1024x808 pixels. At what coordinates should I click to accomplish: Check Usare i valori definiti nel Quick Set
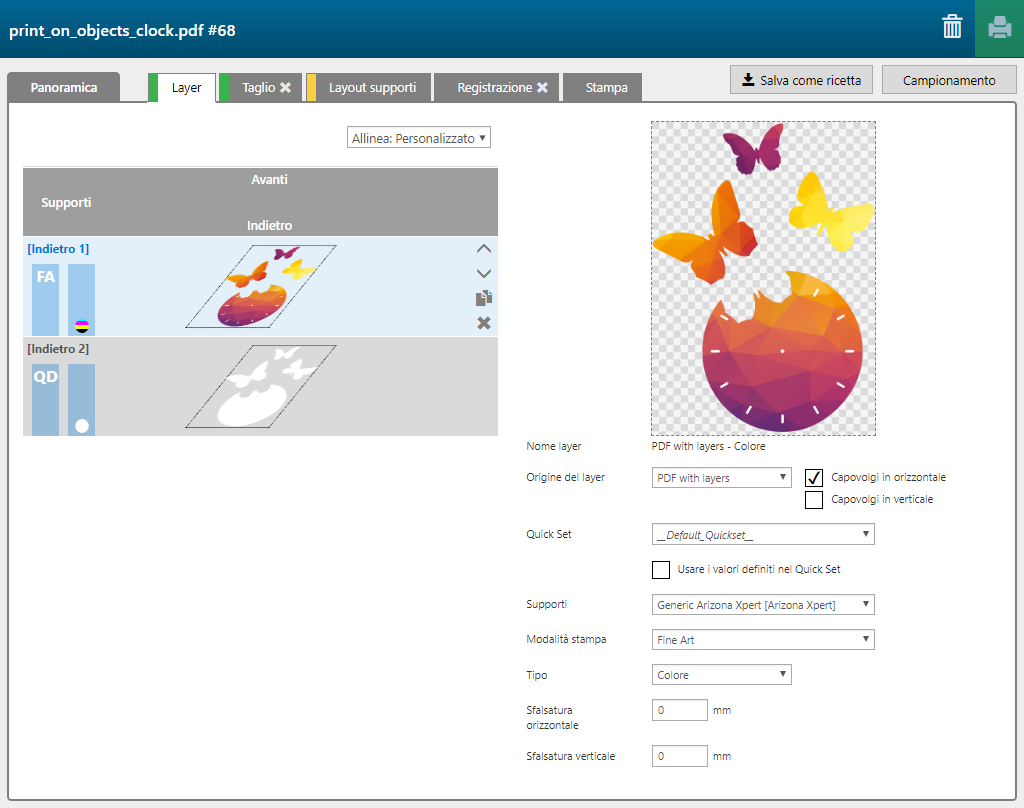pos(661,570)
